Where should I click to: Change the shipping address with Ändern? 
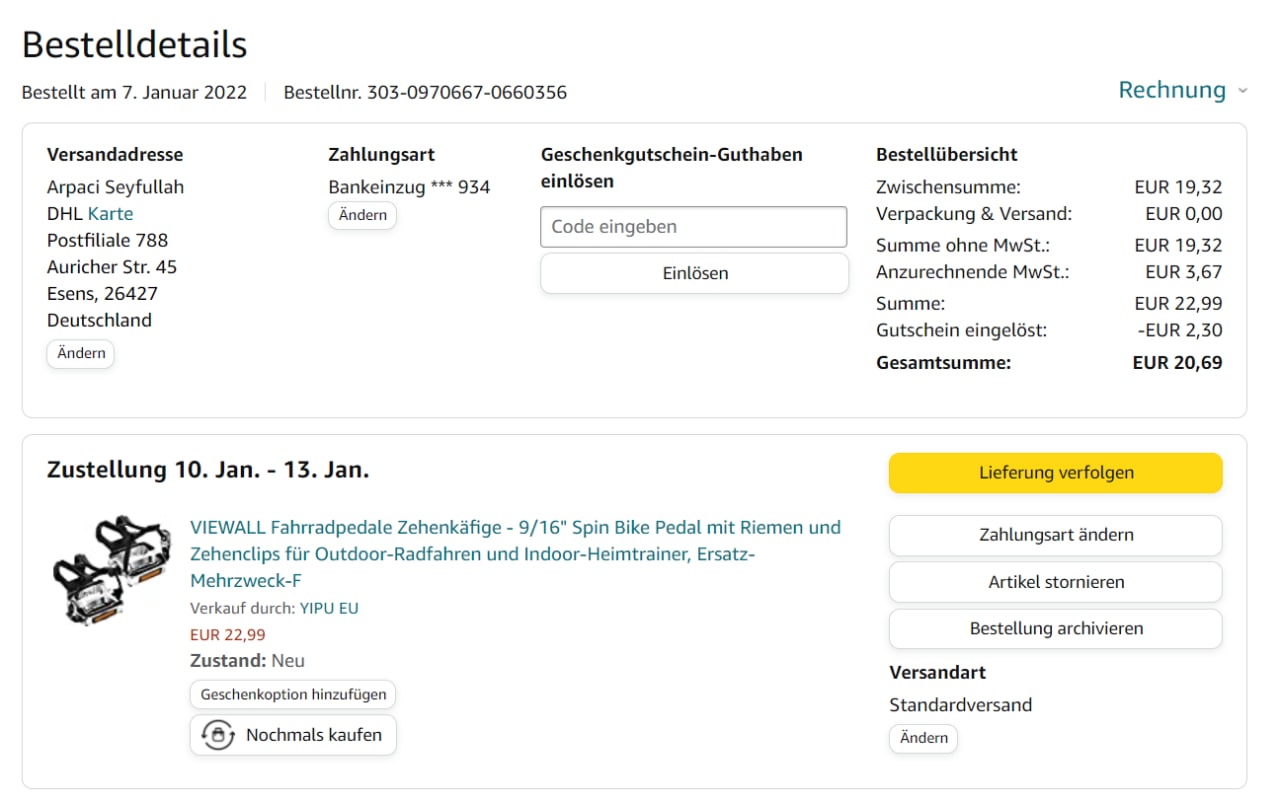tap(81, 354)
